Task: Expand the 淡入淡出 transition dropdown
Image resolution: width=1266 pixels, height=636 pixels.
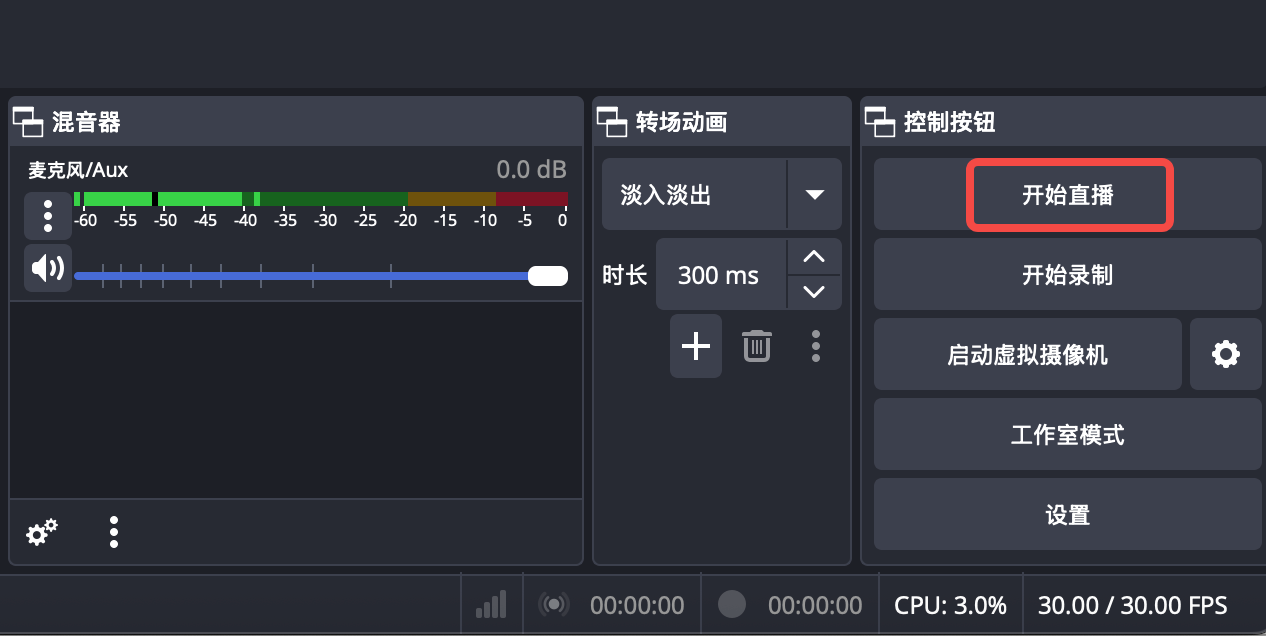Action: click(814, 194)
